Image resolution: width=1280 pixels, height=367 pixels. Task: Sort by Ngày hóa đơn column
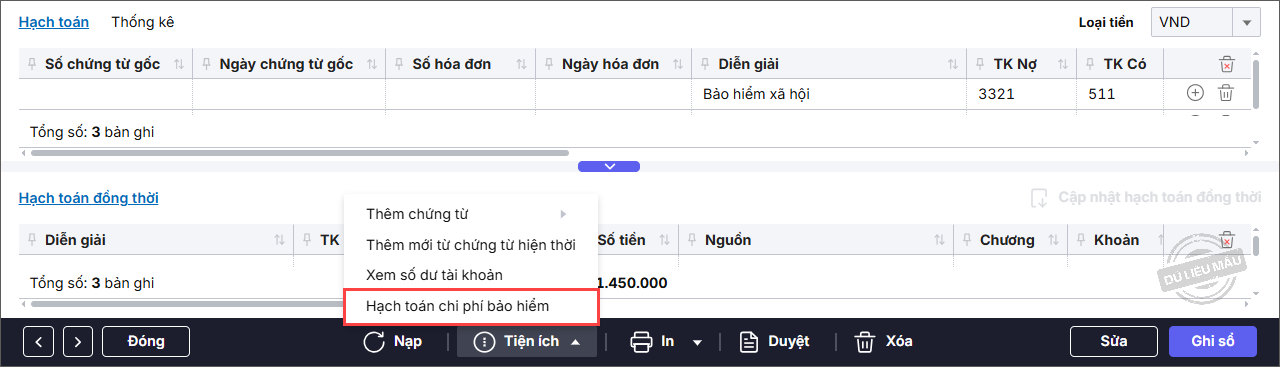pos(677,64)
